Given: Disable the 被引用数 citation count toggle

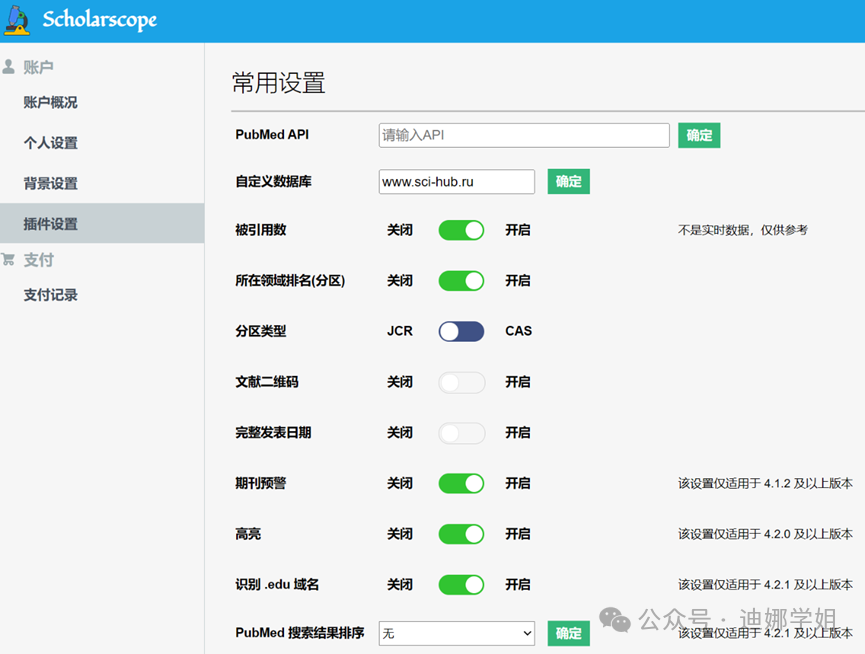Looking at the screenshot, I should pos(460,230).
